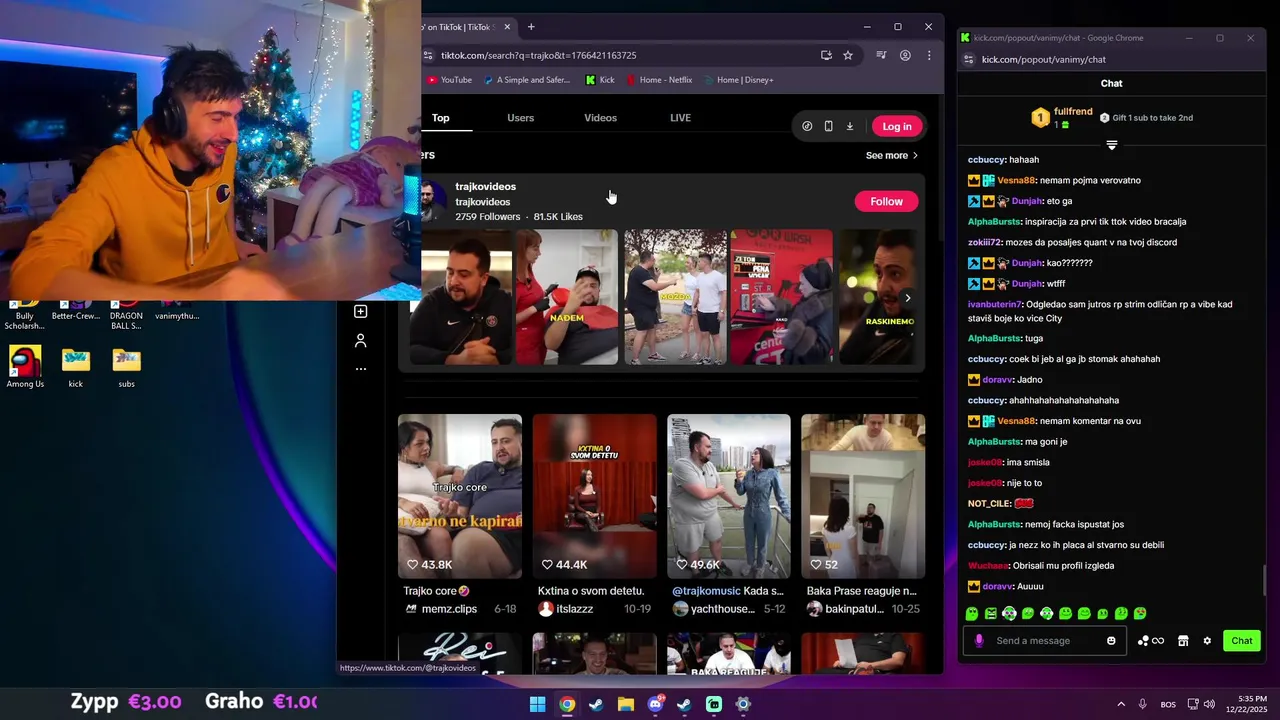The height and width of the screenshot is (720, 1280).
Task: Open Discord from the taskbar
Action: click(x=655, y=704)
